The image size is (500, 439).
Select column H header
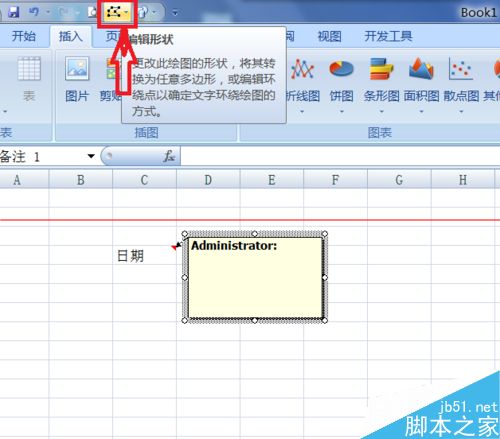[x=463, y=180]
